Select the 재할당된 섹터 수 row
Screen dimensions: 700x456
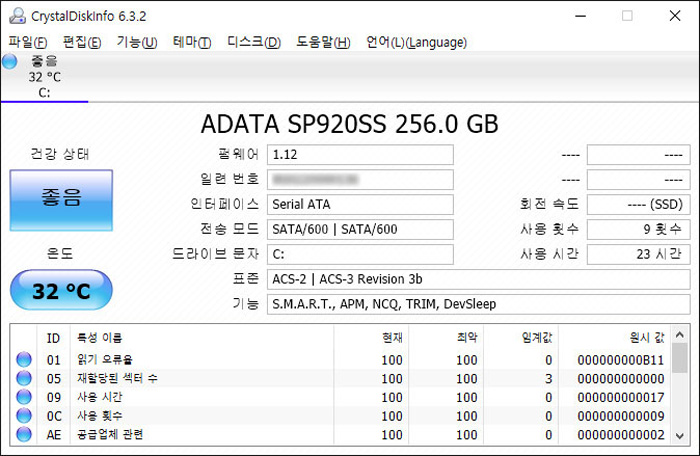[x=341, y=378]
